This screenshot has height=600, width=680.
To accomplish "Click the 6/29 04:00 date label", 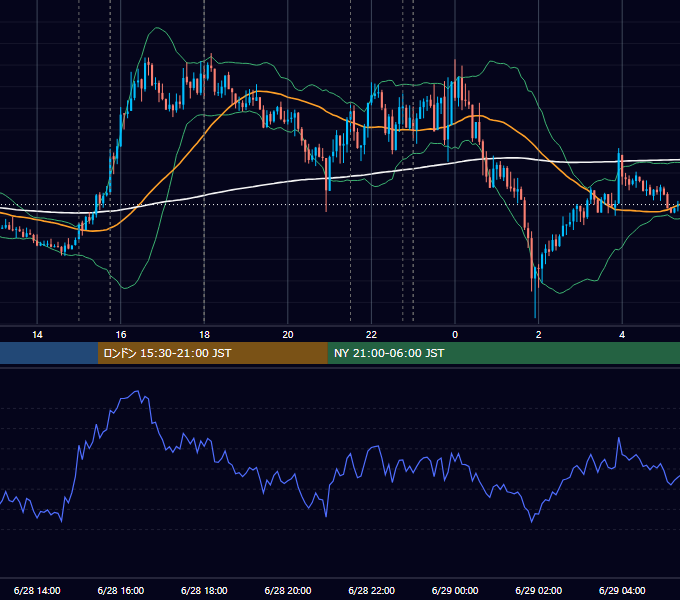I will coord(622,590).
